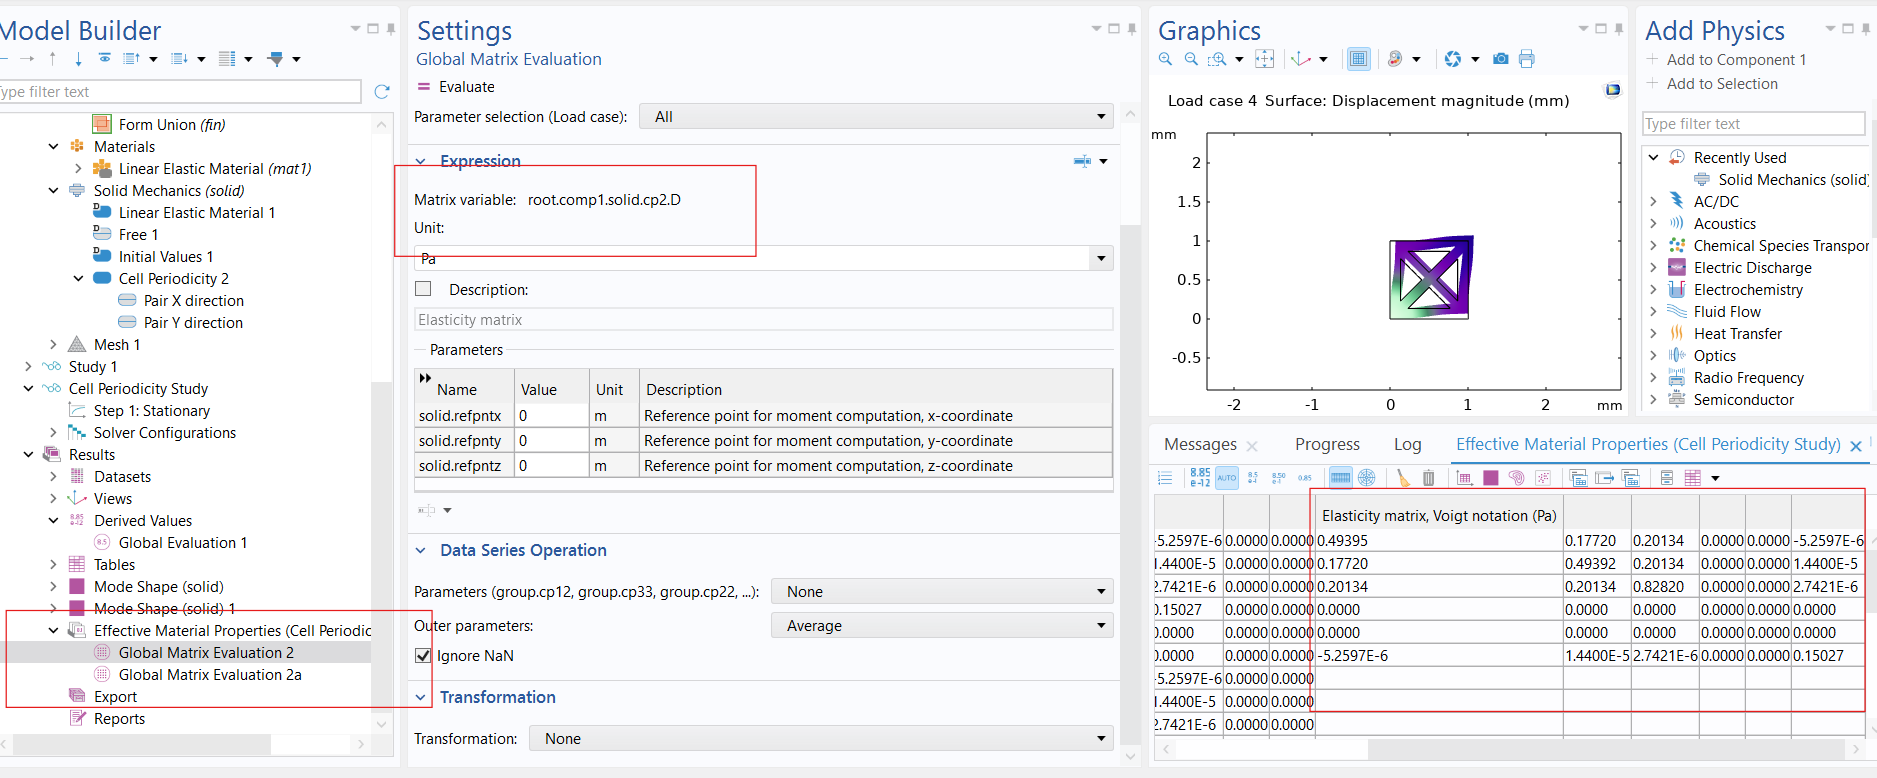Clear the table with the broom icon
The image size is (1877, 778).
tap(1403, 478)
